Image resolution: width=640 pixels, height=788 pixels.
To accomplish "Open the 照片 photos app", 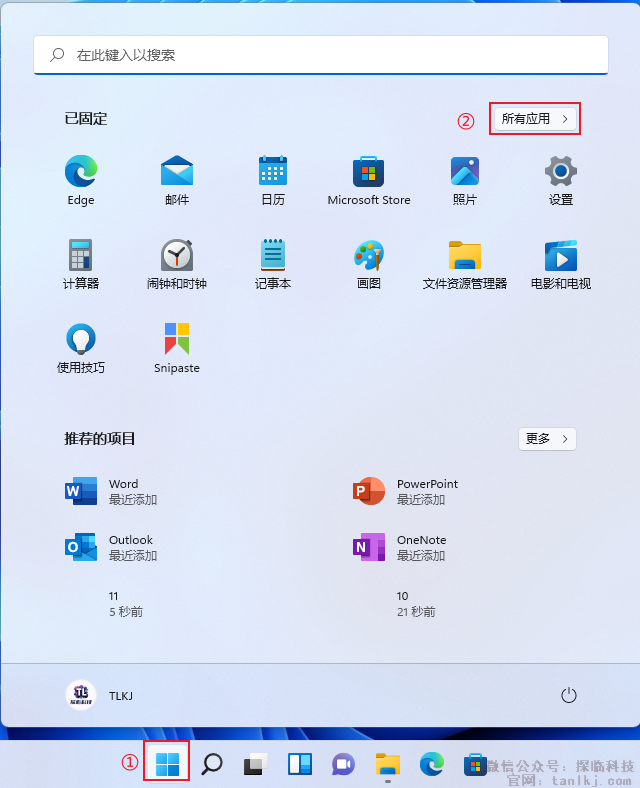I will point(465,179).
